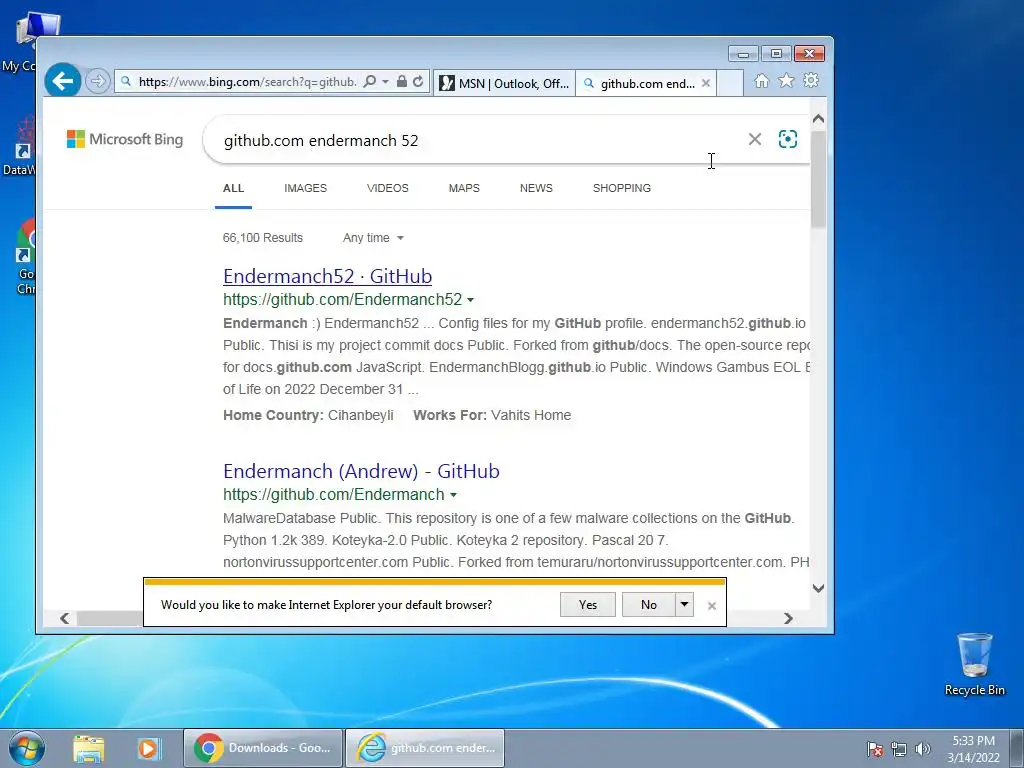Click the vertical scrollbar thumb

pos(818,179)
